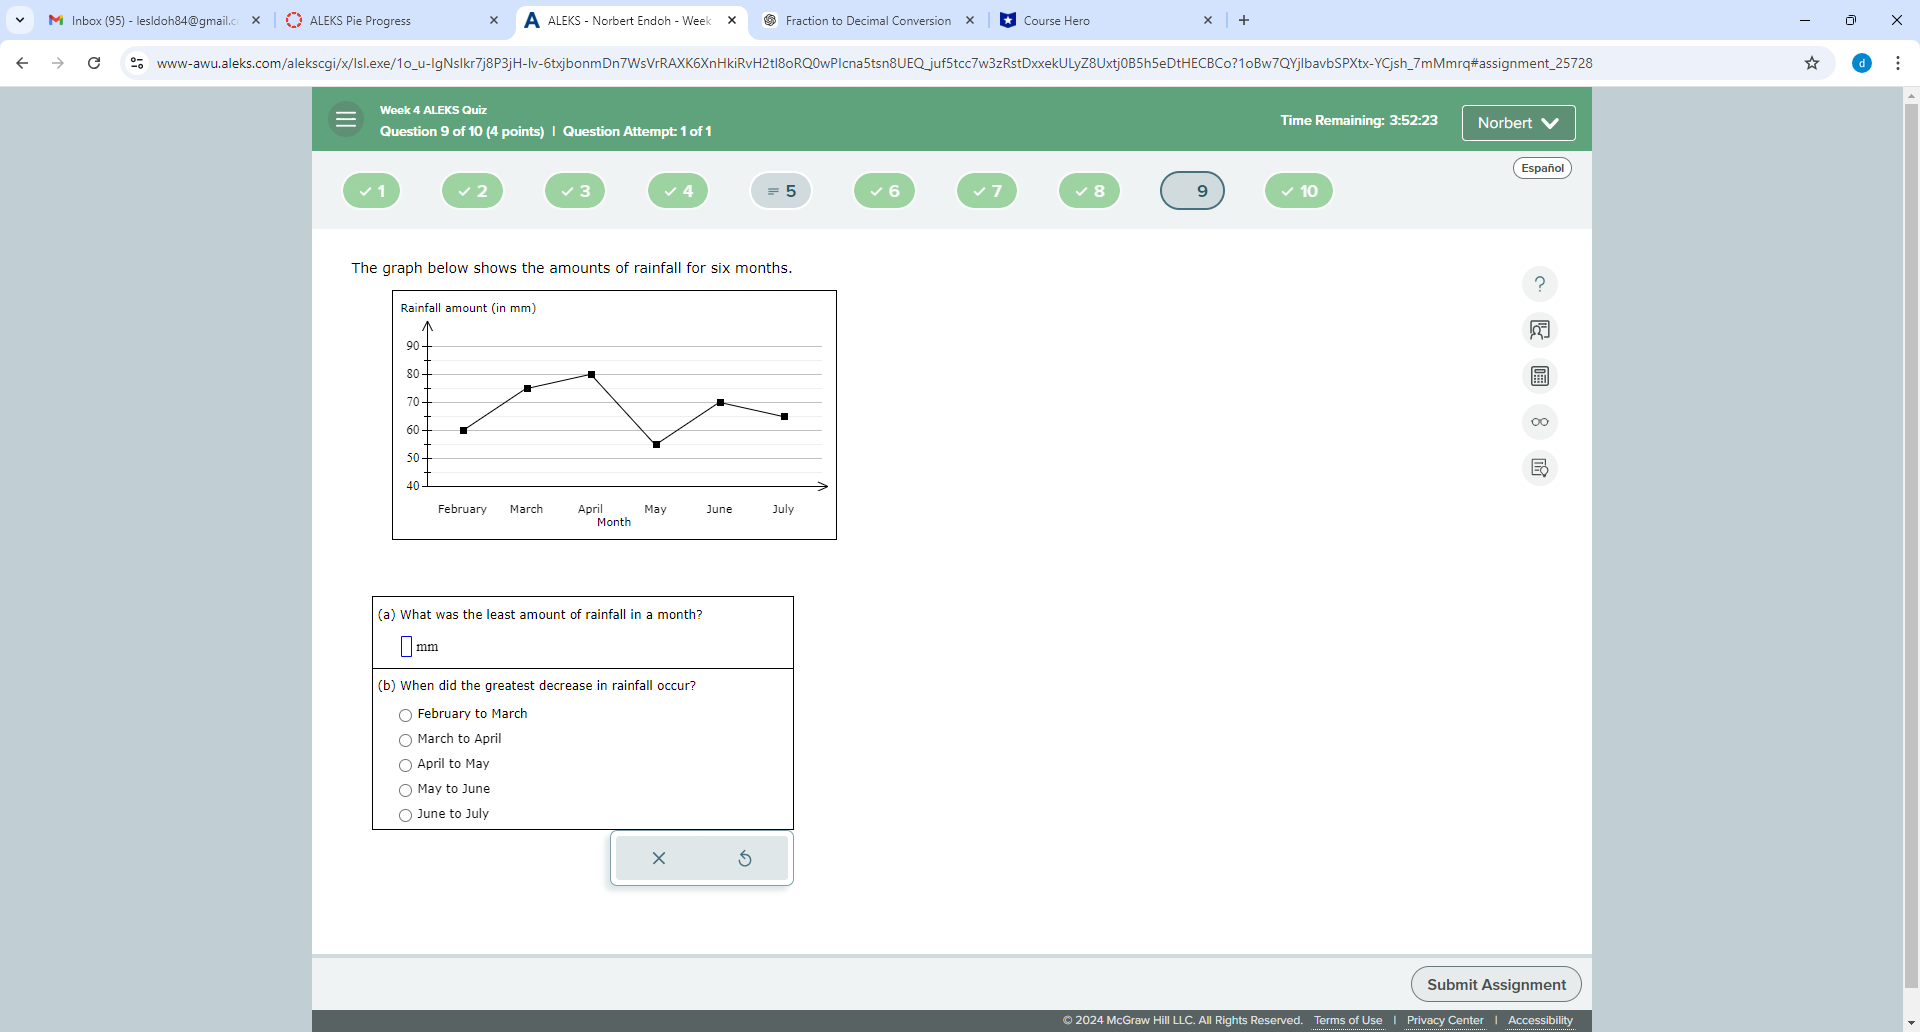Go to question 8
Image resolution: width=1920 pixels, height=1032 pixels.
coord(1090,191)
